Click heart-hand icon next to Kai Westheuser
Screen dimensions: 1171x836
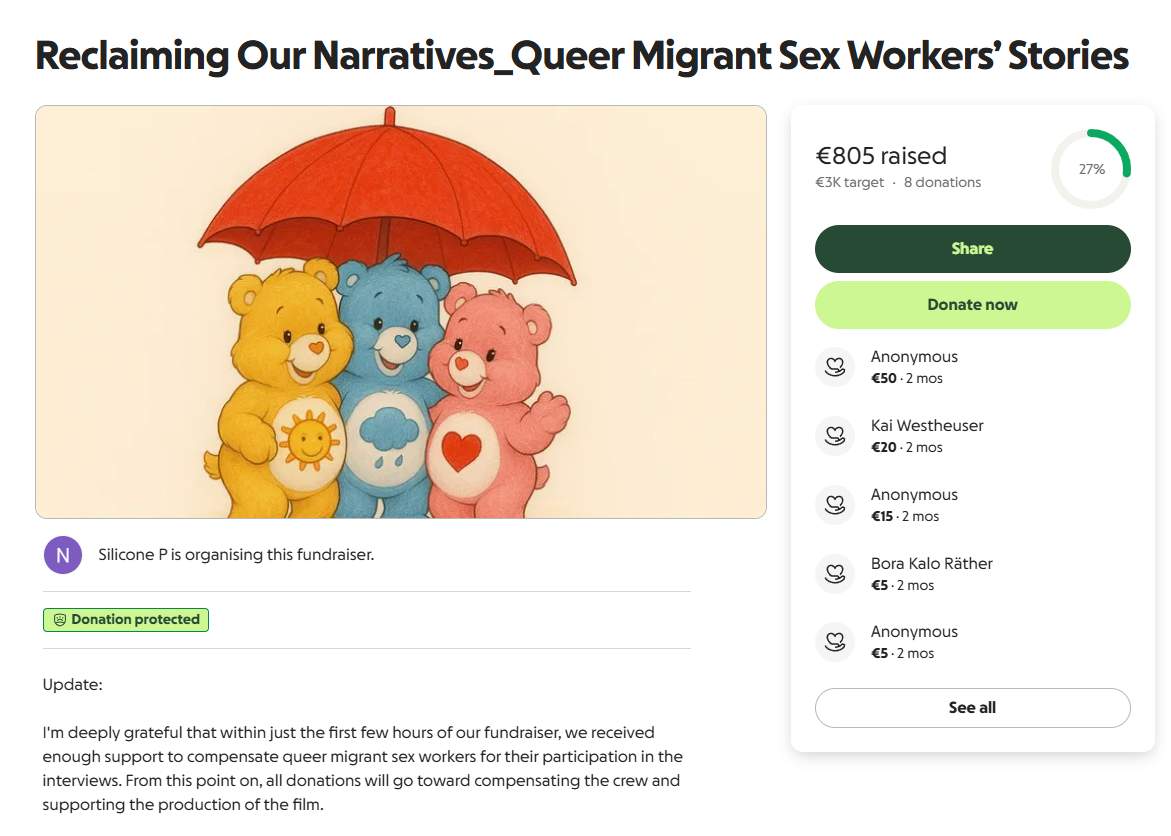coord(834,436)
